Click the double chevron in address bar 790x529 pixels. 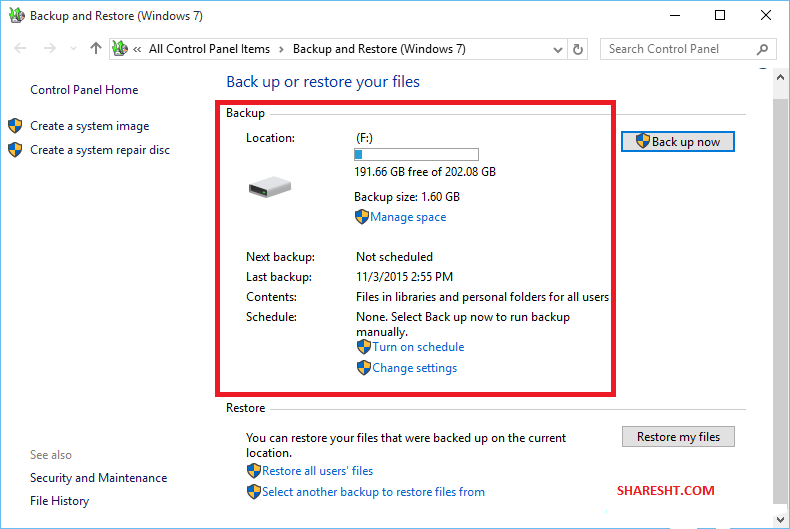pos(137,49)
